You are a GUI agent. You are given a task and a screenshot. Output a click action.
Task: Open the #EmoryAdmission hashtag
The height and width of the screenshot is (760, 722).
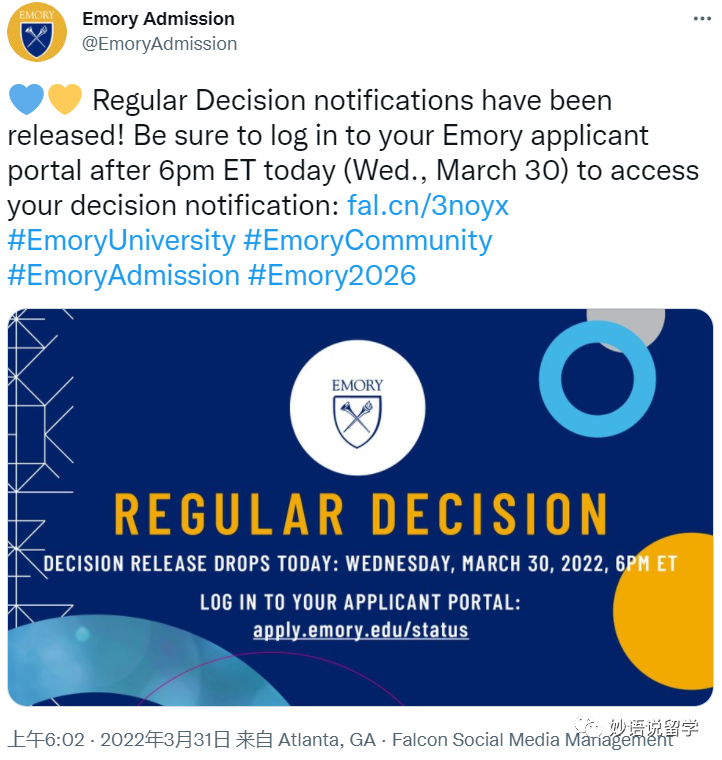pyautogui.click(x=124, y=275)
